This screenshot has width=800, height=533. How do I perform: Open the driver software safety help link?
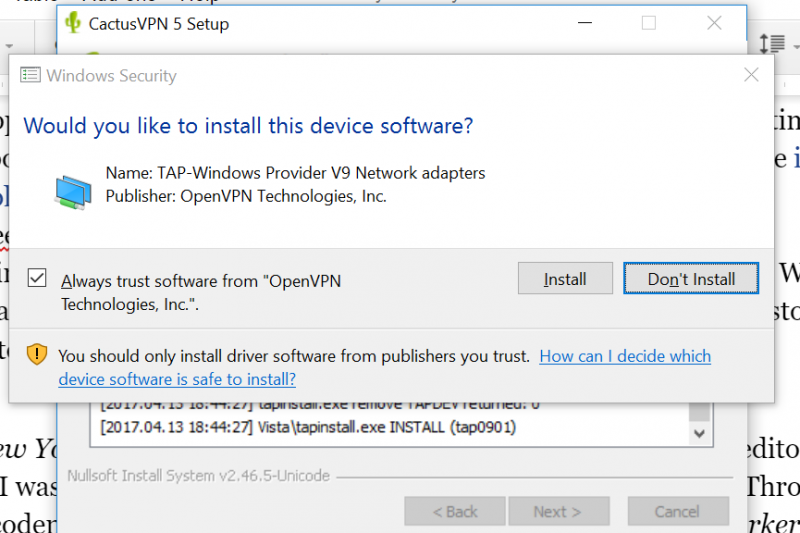pos(385,368)
